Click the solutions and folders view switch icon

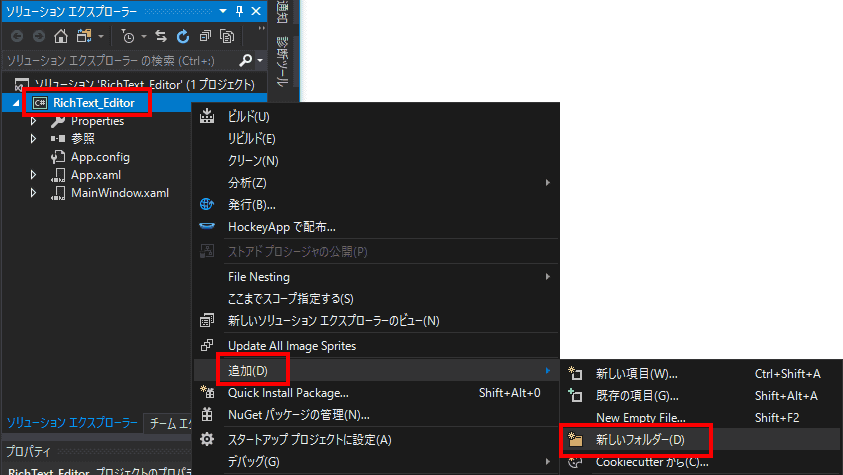pyautogui.click(x=84, y=36)
